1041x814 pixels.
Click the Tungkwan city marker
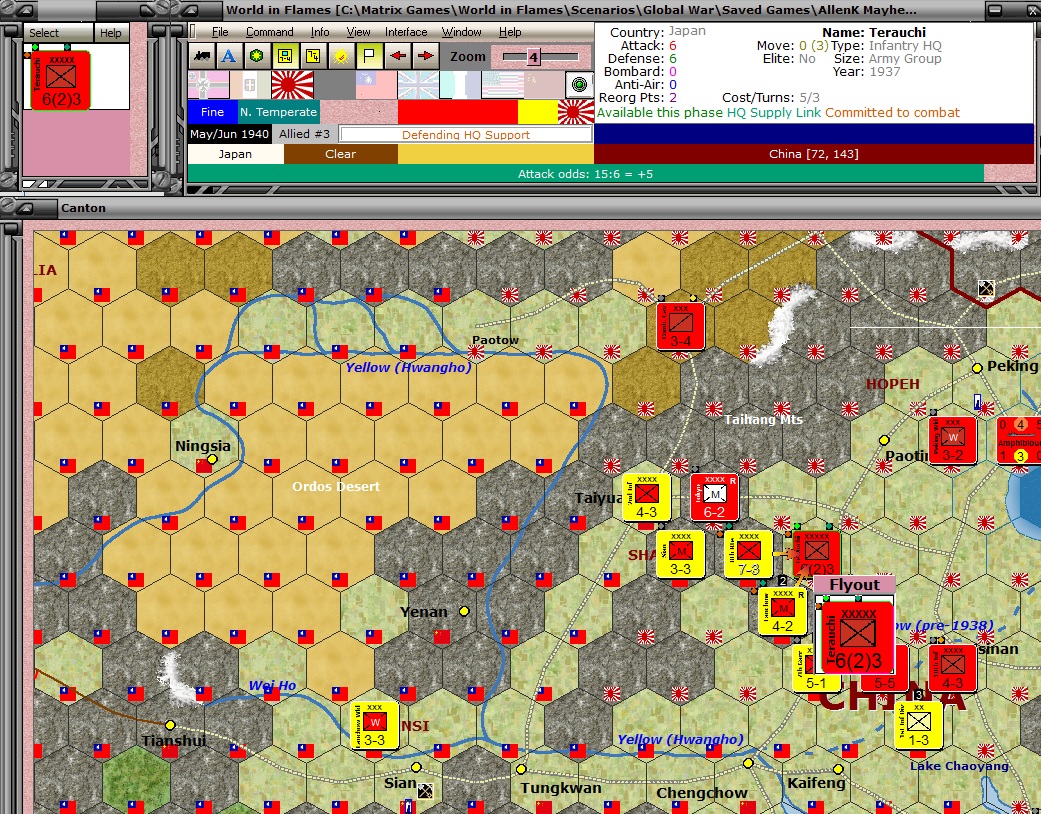(x=520, y=770)
